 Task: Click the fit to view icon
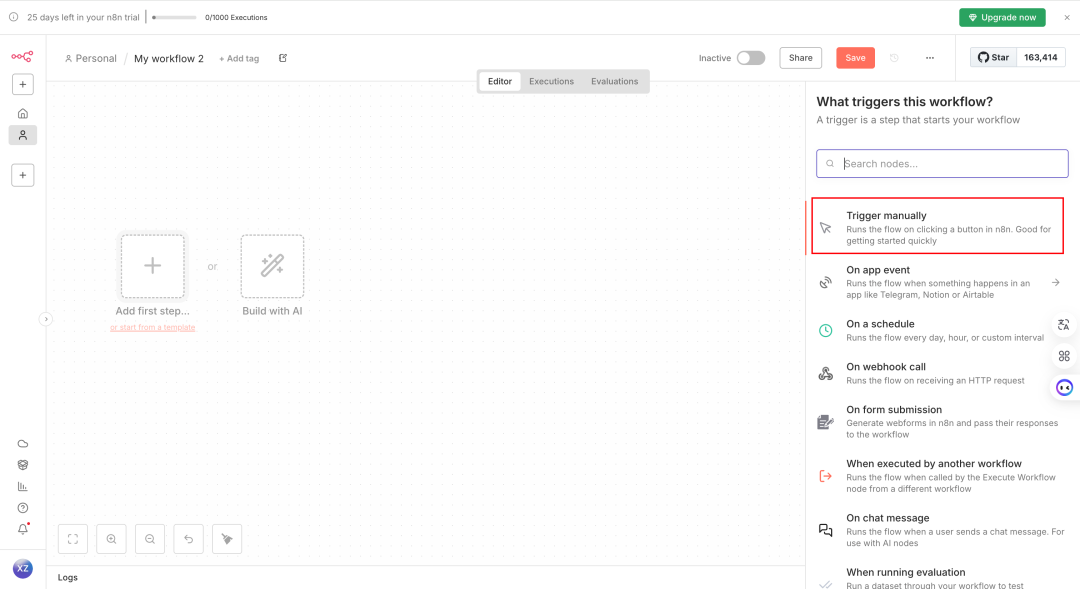tap(73, 539)
